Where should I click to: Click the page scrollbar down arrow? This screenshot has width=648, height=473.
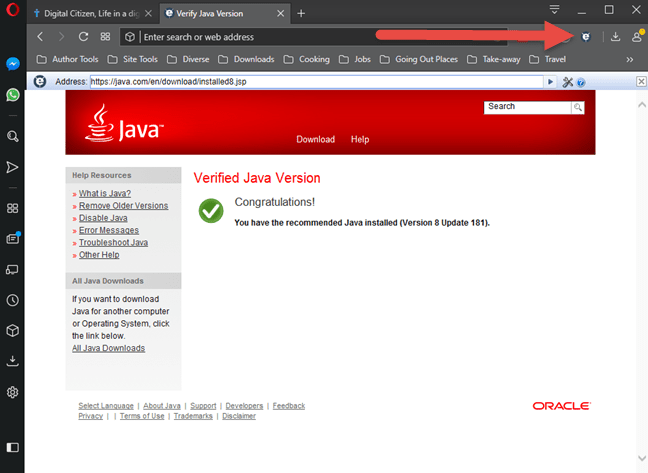click(x=642, y=458)
